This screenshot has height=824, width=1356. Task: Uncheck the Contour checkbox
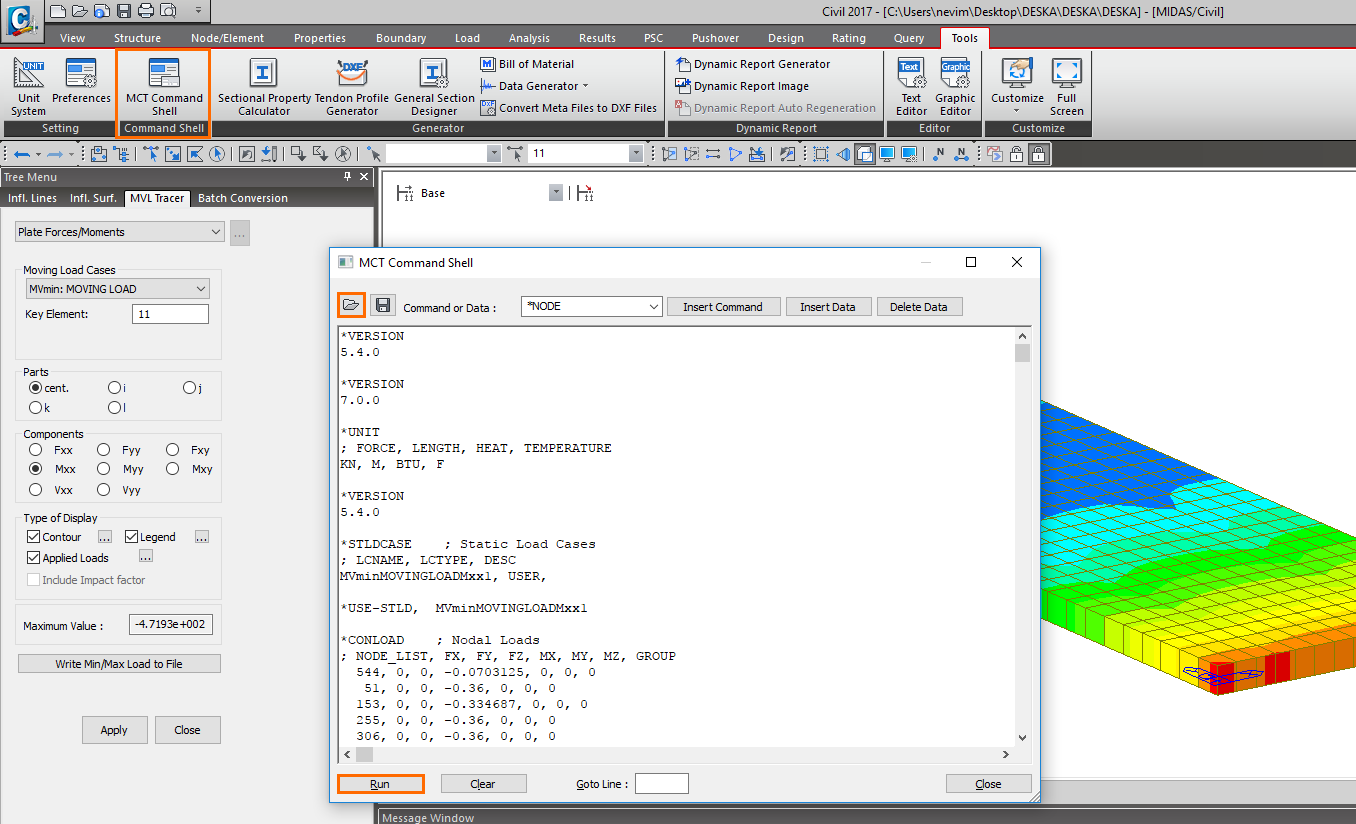[x=34, y=537]
